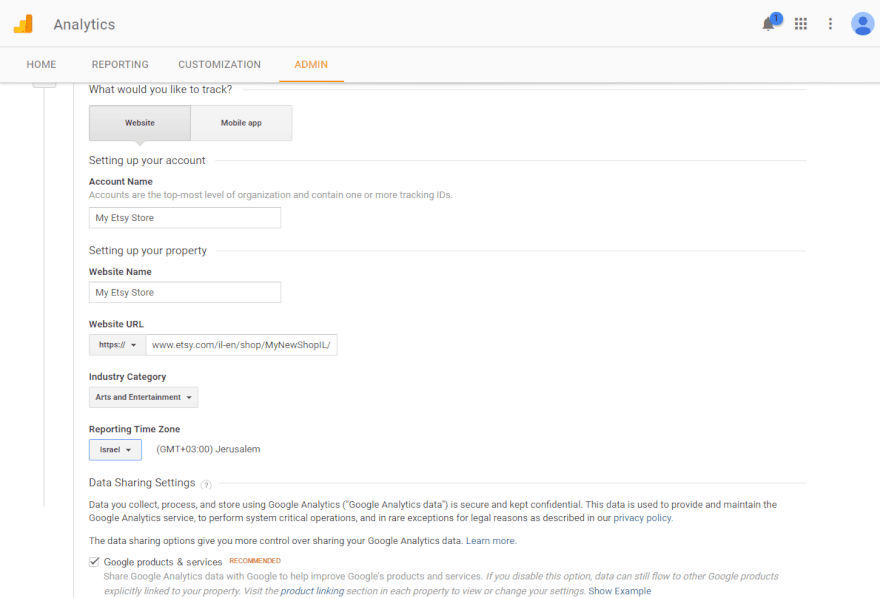
Task: Open the Israel time zone country dropdown
Action: tap(115, 450)
